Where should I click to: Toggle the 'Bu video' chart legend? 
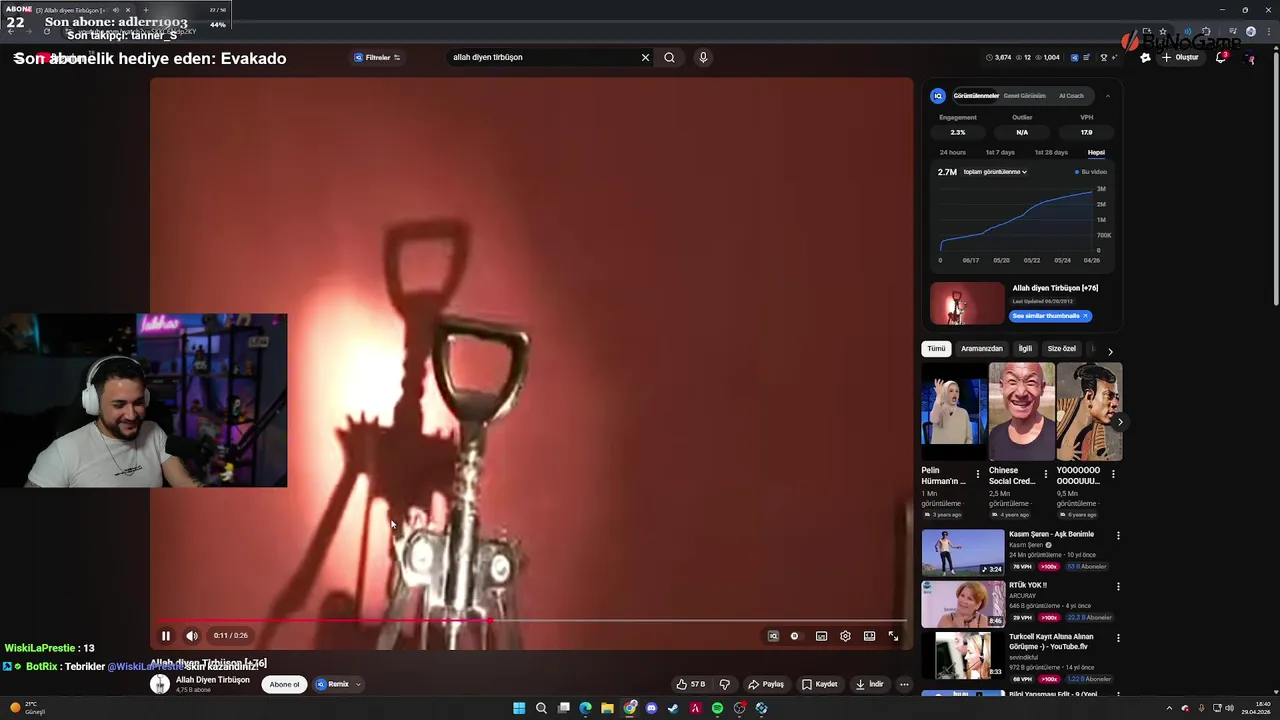pos(1091,172)
